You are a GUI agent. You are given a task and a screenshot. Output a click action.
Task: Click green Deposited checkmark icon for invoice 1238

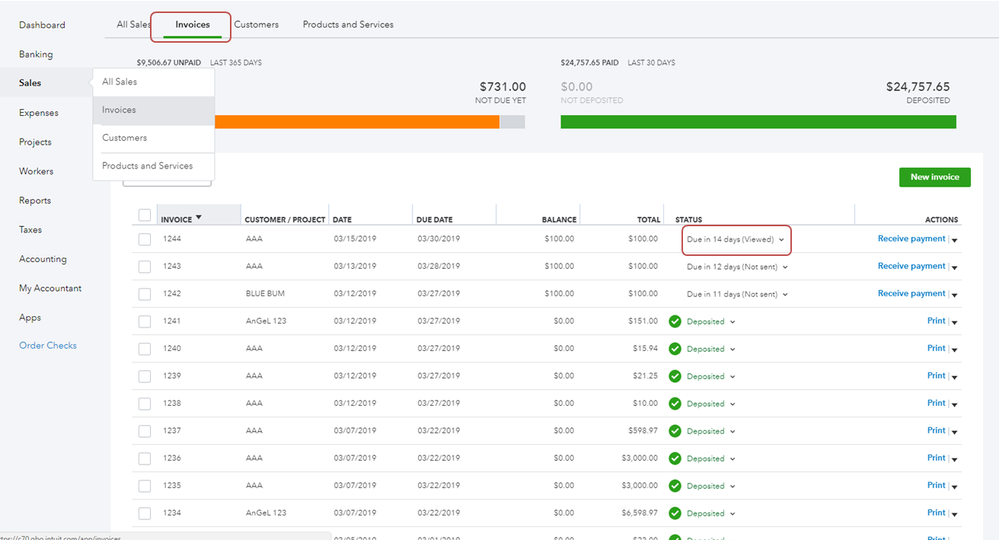click(x=675, y=404)
